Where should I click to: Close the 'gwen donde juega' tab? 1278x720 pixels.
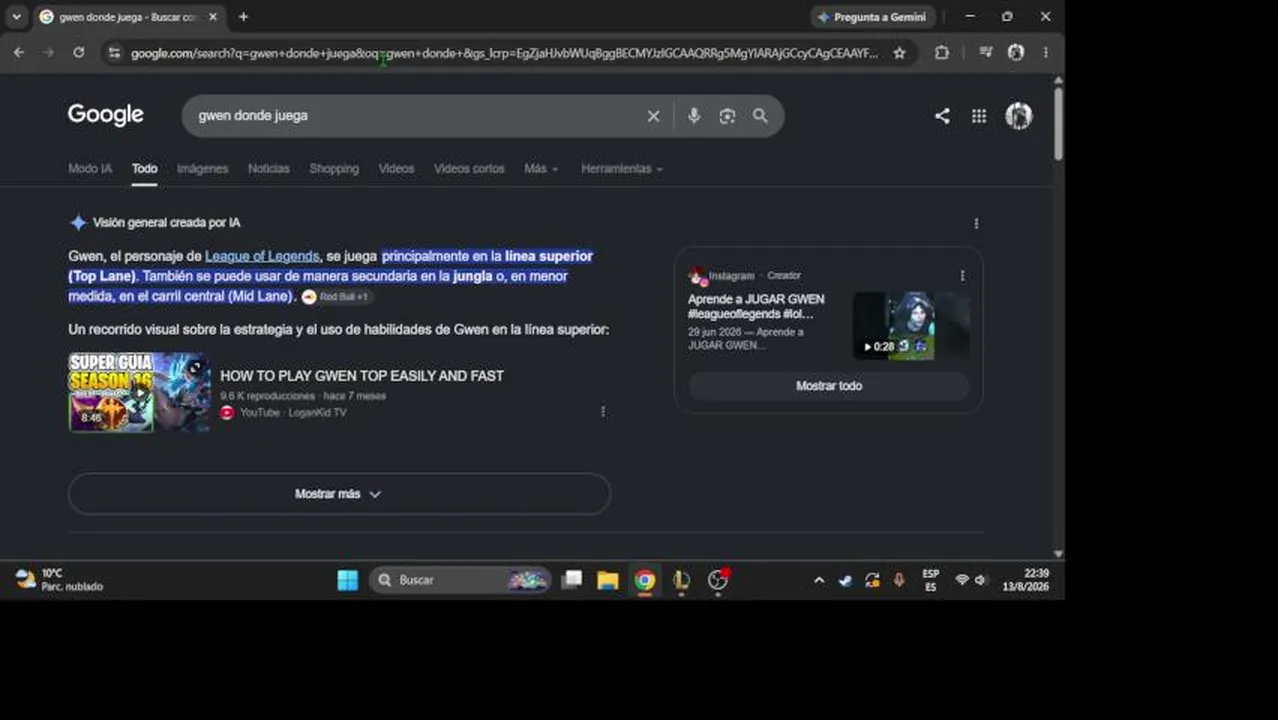pyautogui.click(x=212, y=17)
